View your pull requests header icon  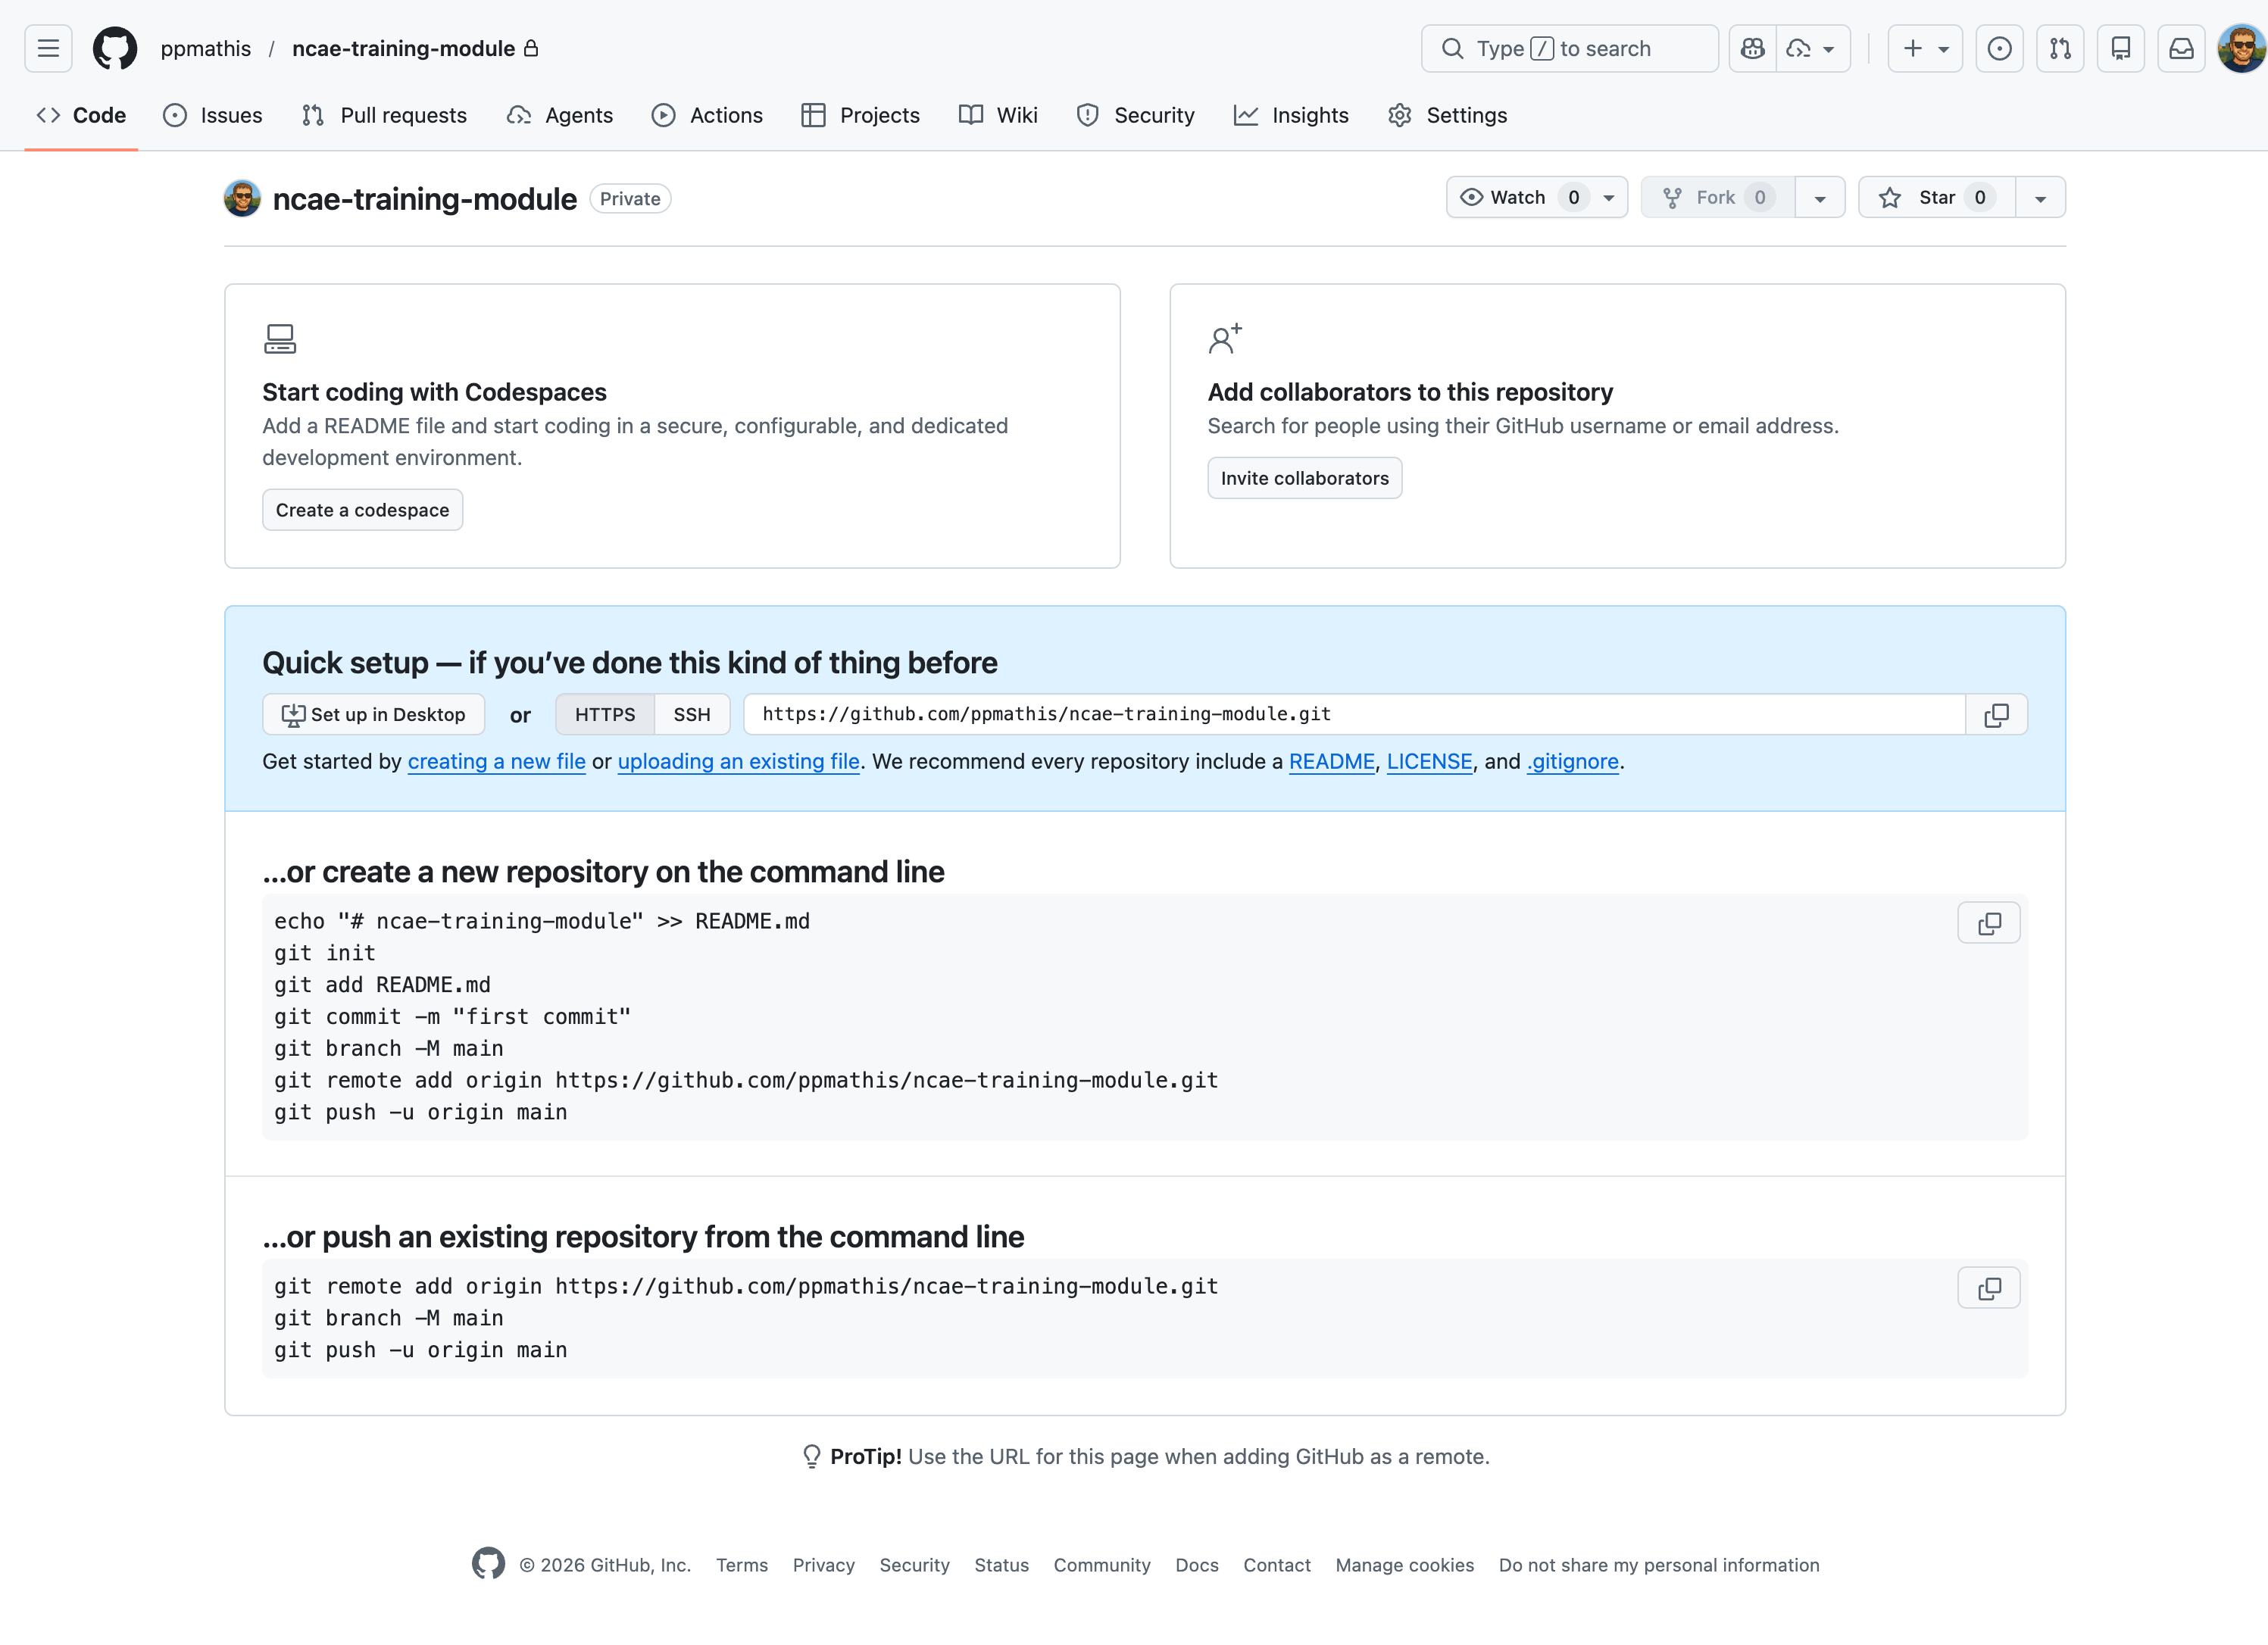tap(2060, 48)
